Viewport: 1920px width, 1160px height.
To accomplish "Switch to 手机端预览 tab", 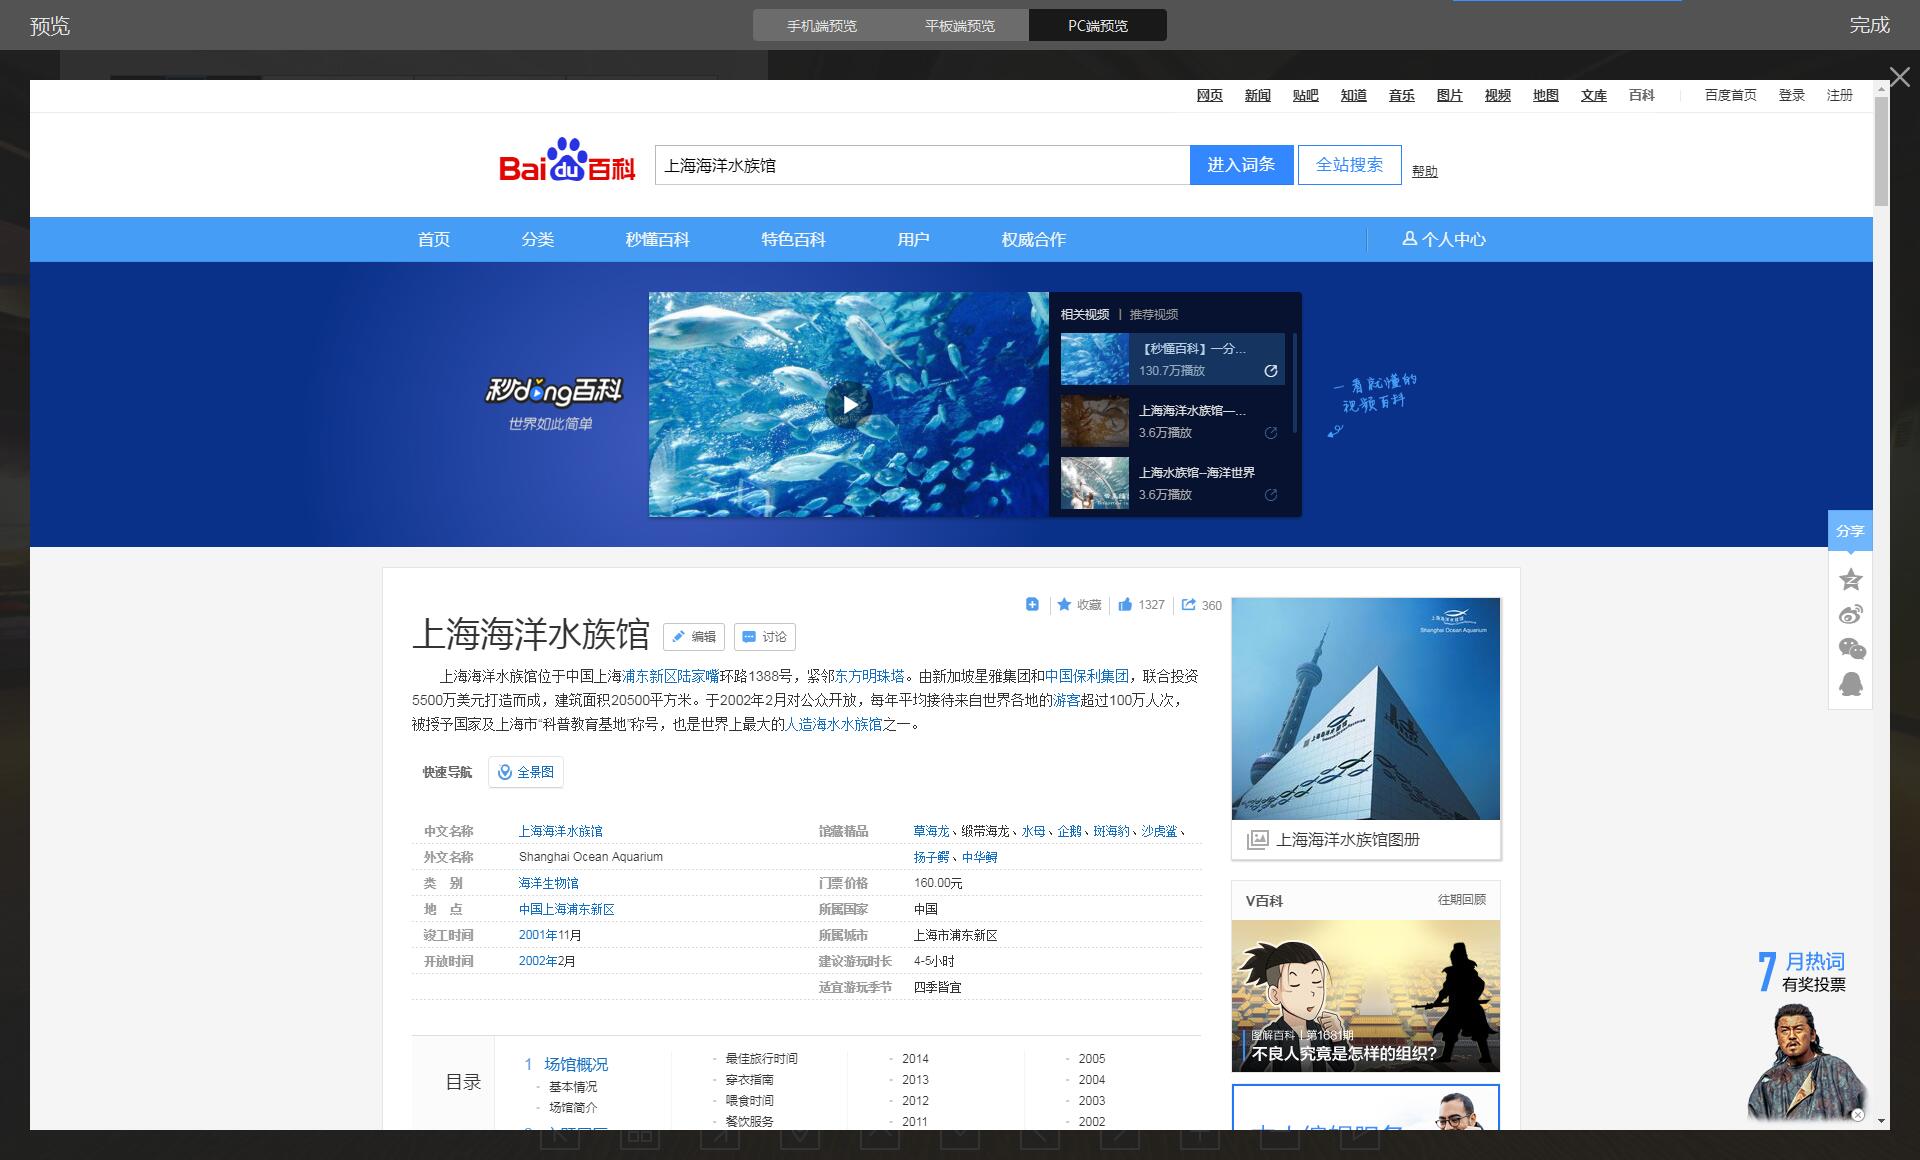I will click(821, 26).
